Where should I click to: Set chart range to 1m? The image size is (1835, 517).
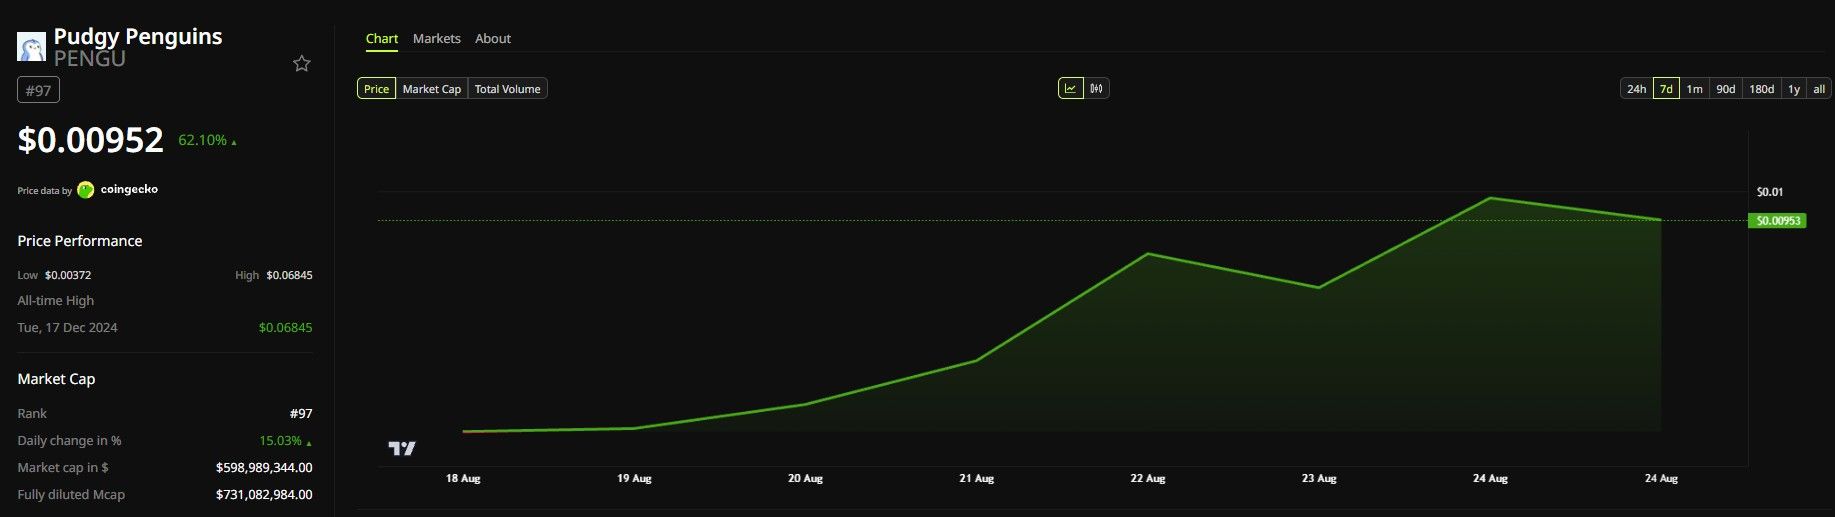[1695, 89]
